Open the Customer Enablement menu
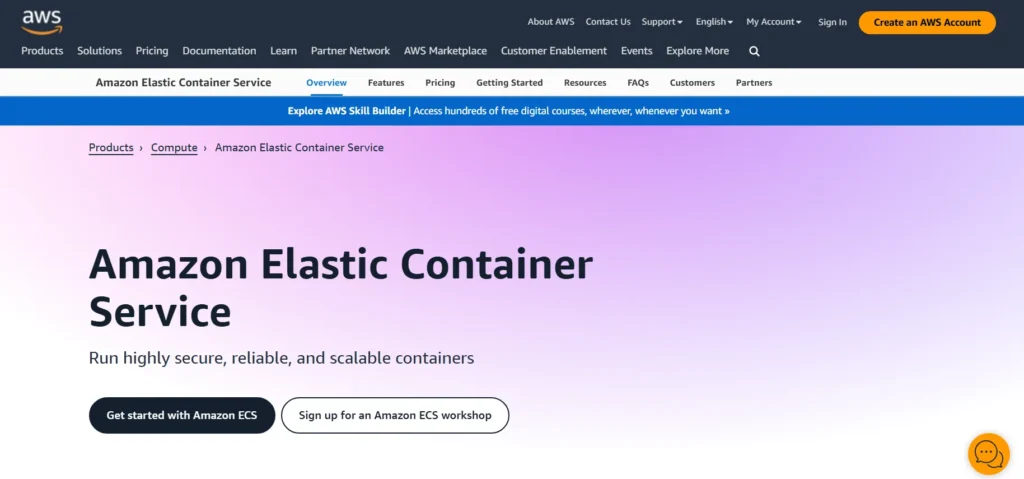The height and width of the screenshot is (479, 1024). pos(554,50)
